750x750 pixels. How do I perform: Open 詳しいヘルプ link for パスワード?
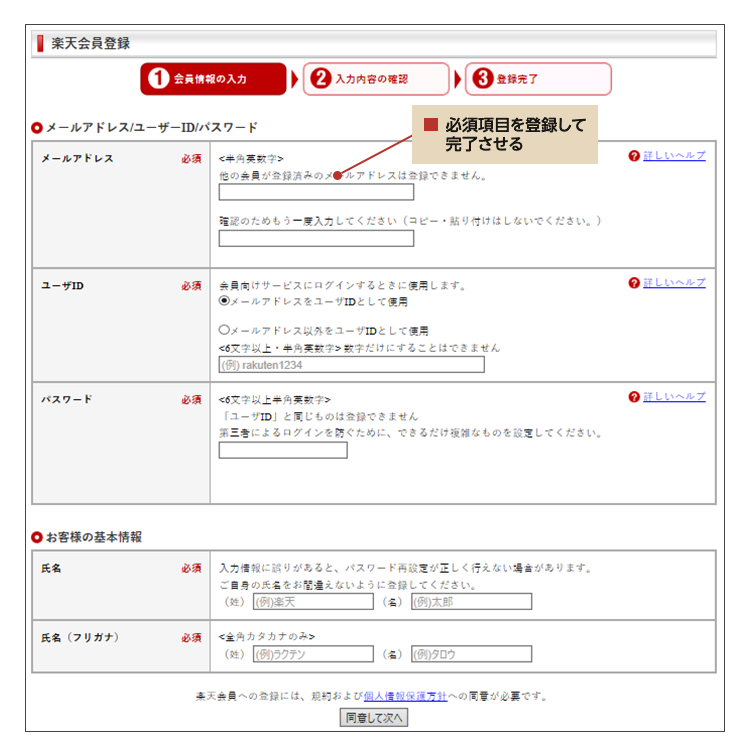[x=674, y=396]
